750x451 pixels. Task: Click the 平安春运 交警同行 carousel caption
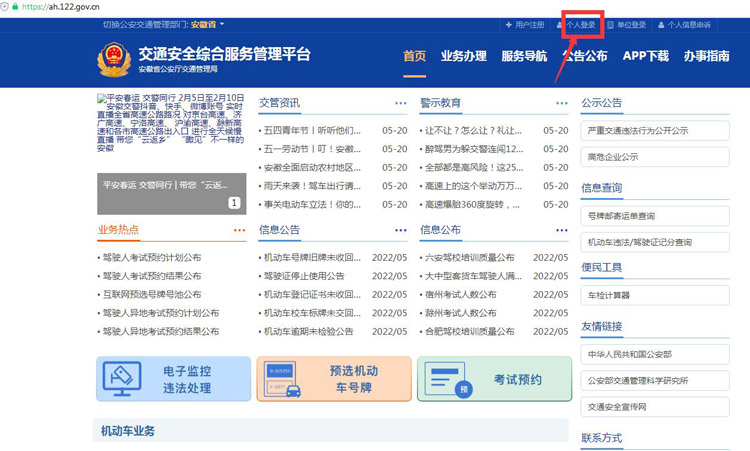pyautogui.click(x=165, y=185)
